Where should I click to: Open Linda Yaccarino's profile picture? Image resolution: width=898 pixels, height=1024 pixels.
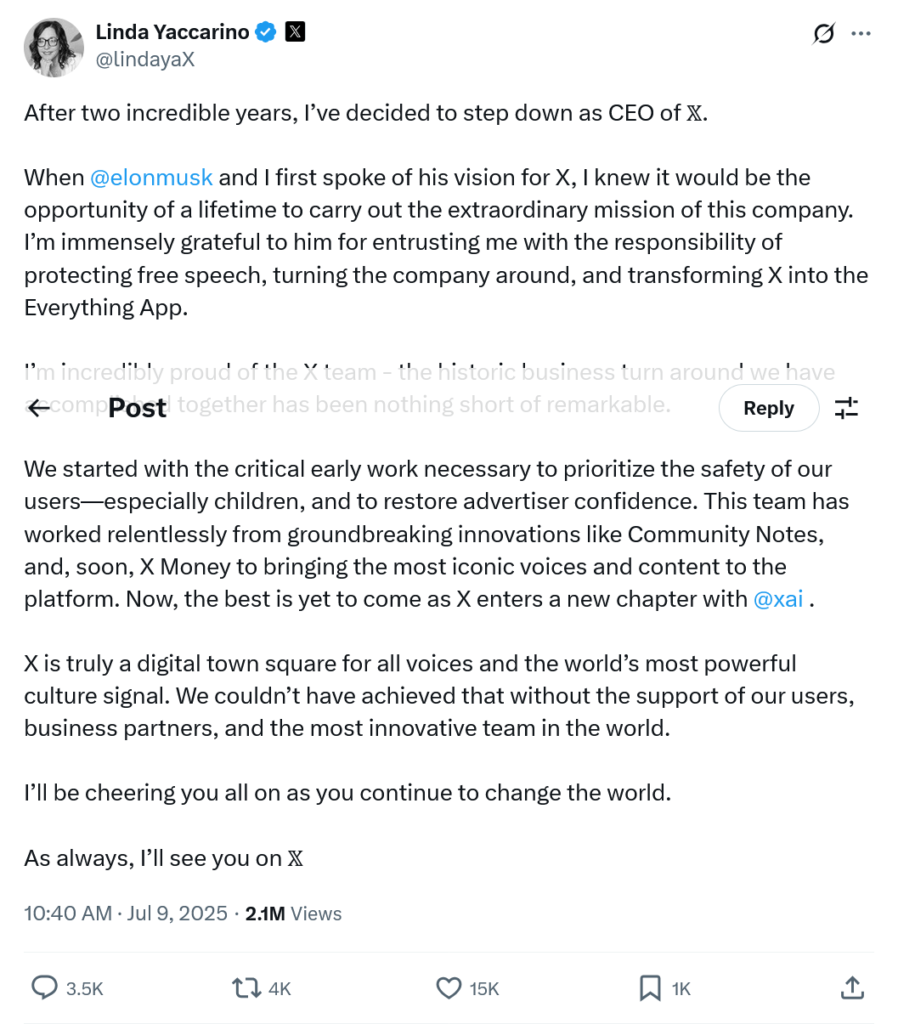tap(52, 46)
